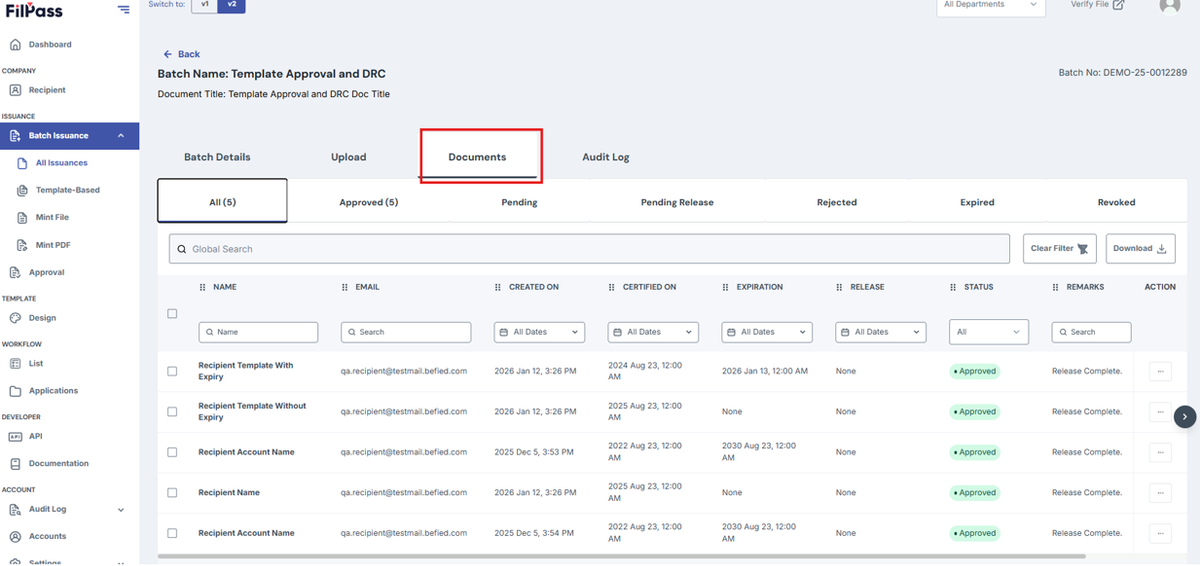
Task: Focus the Remarks column search field
Action: (x=1091, y=332)
